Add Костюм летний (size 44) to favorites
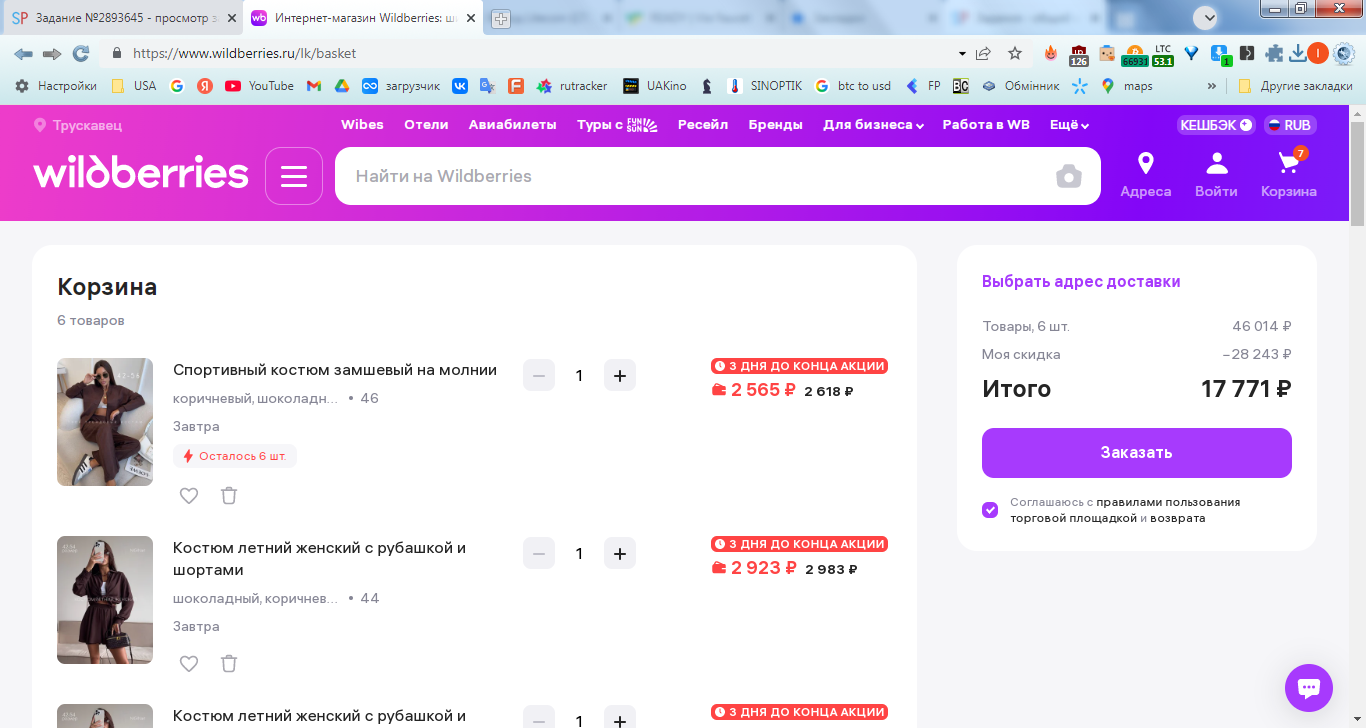Screen dimensions: 1366x728 (x=189, y=663)
